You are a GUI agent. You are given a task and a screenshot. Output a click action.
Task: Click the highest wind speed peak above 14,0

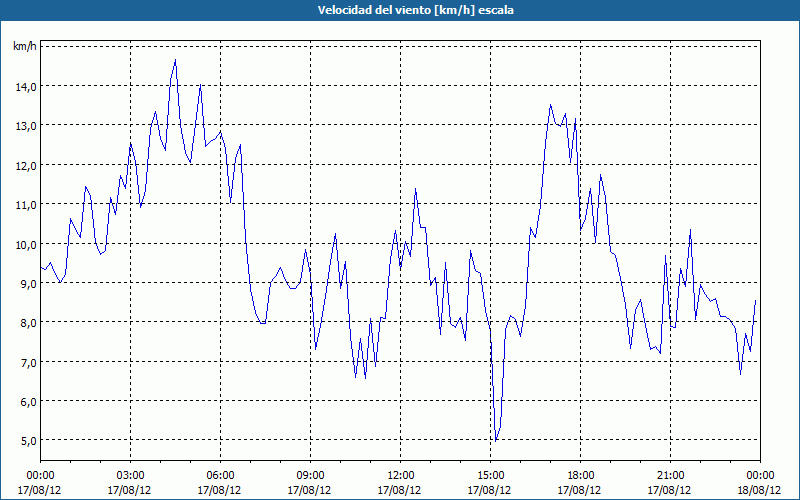[176, 60]
